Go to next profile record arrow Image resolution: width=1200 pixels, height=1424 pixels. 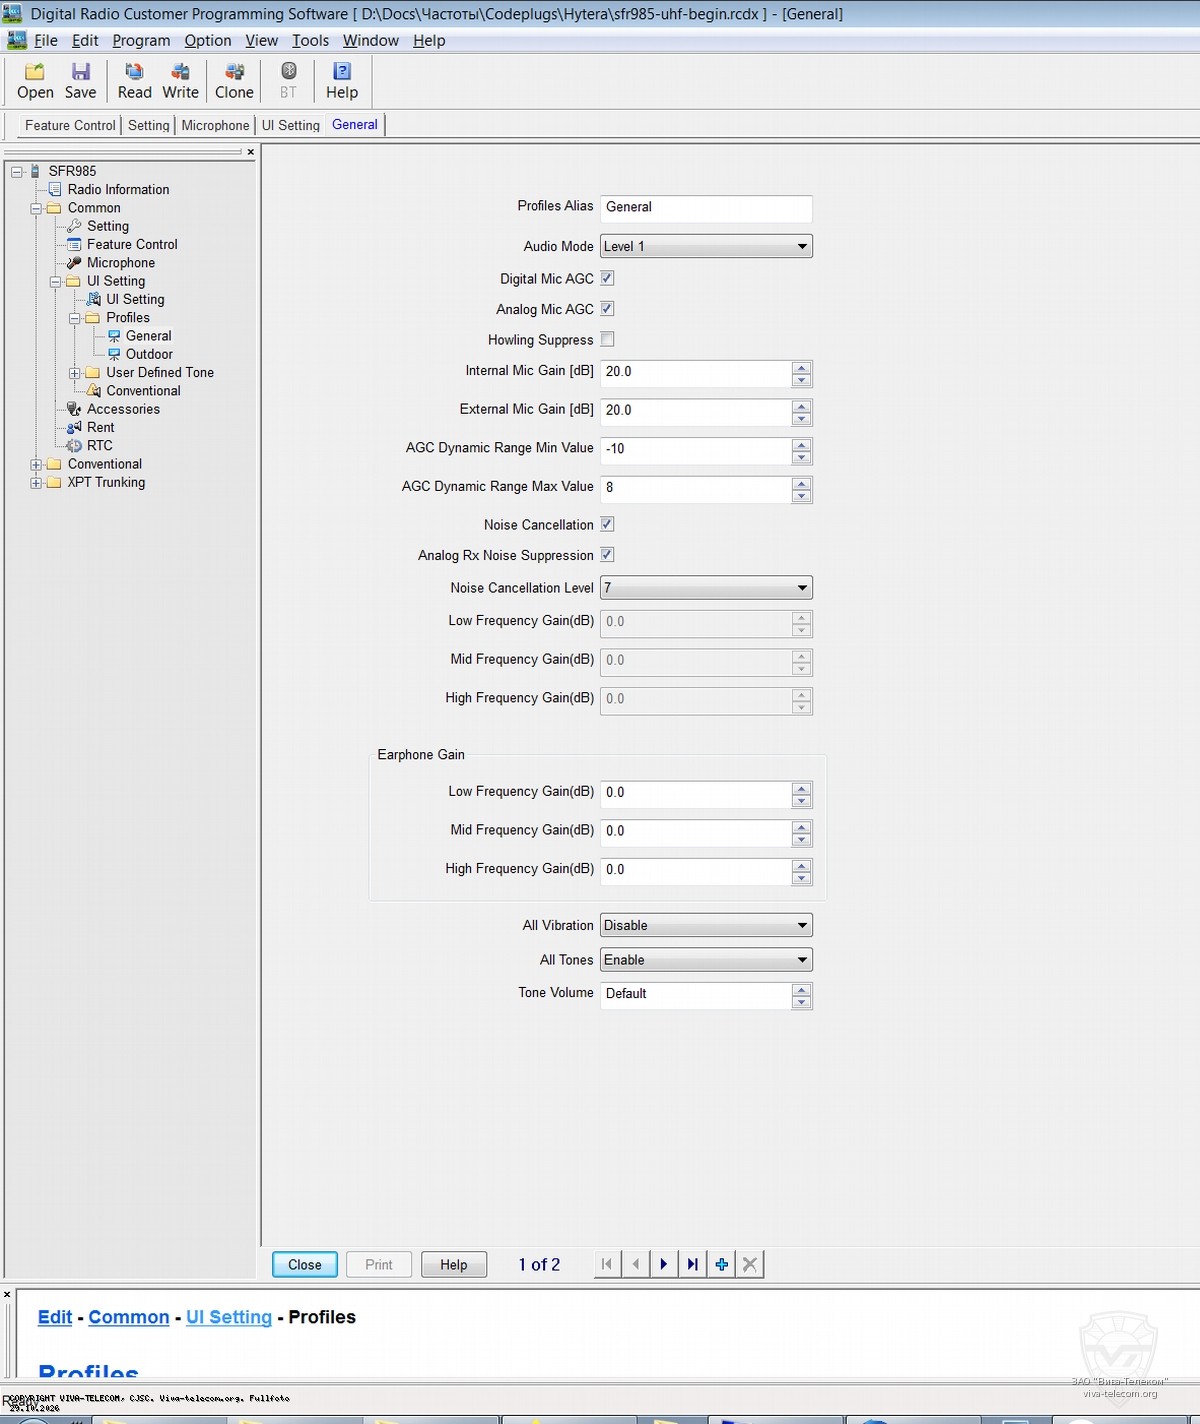(x=663, y=1264)
